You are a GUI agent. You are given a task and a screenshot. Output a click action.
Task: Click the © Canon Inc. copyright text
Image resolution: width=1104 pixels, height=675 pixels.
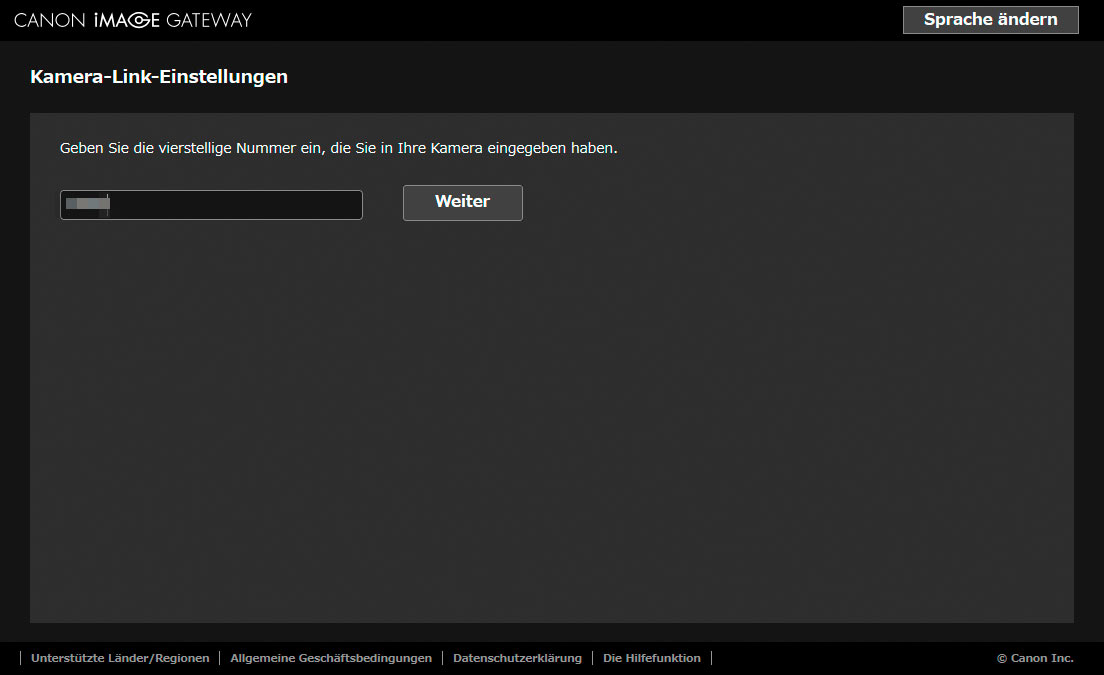(1035, 658)
